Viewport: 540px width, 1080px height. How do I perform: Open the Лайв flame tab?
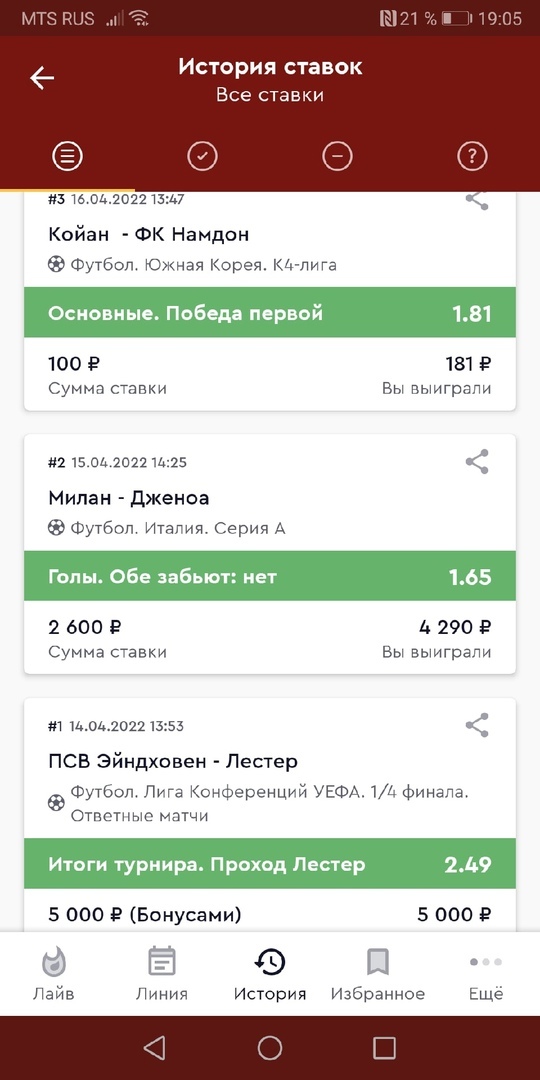(54, 974)
